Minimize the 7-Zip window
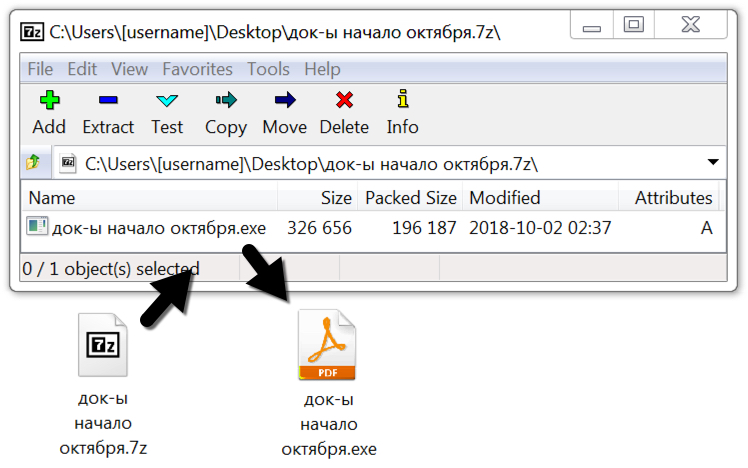 pyautogui.click(x=592, y=26)
